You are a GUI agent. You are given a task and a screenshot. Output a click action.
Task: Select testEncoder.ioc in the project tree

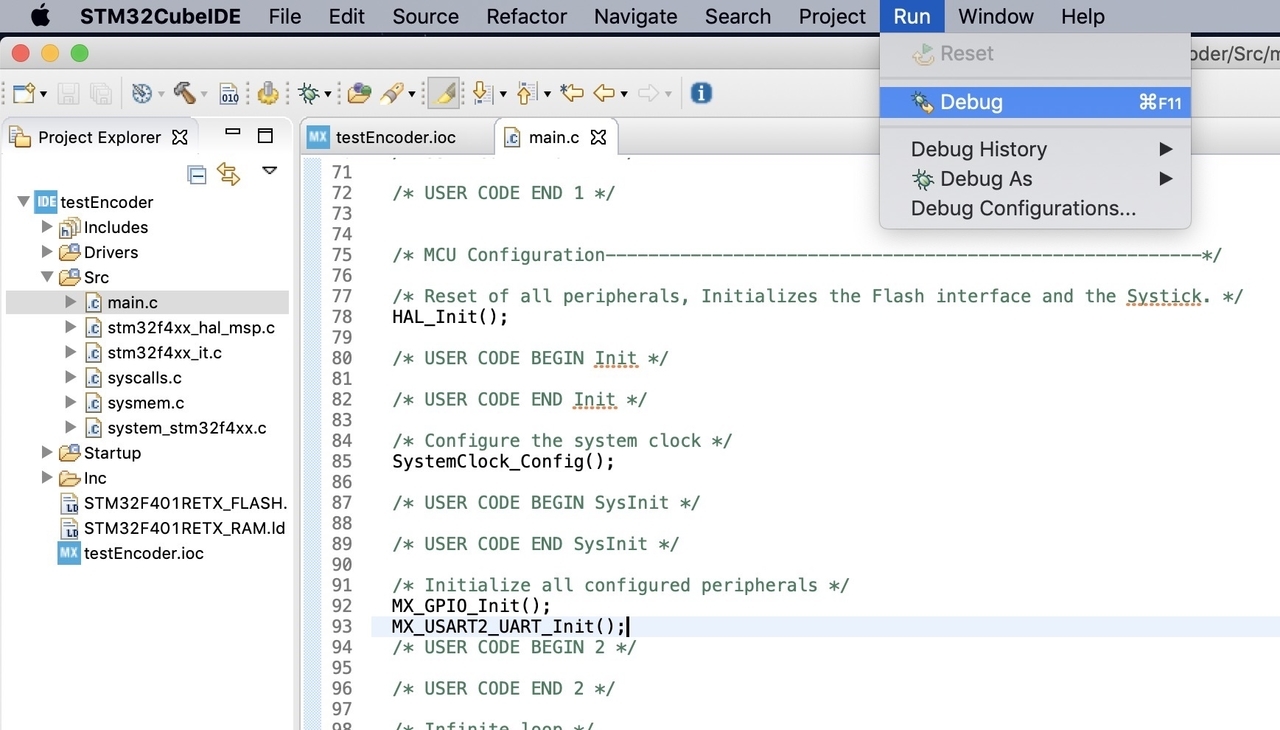click(x=144, y=553)
